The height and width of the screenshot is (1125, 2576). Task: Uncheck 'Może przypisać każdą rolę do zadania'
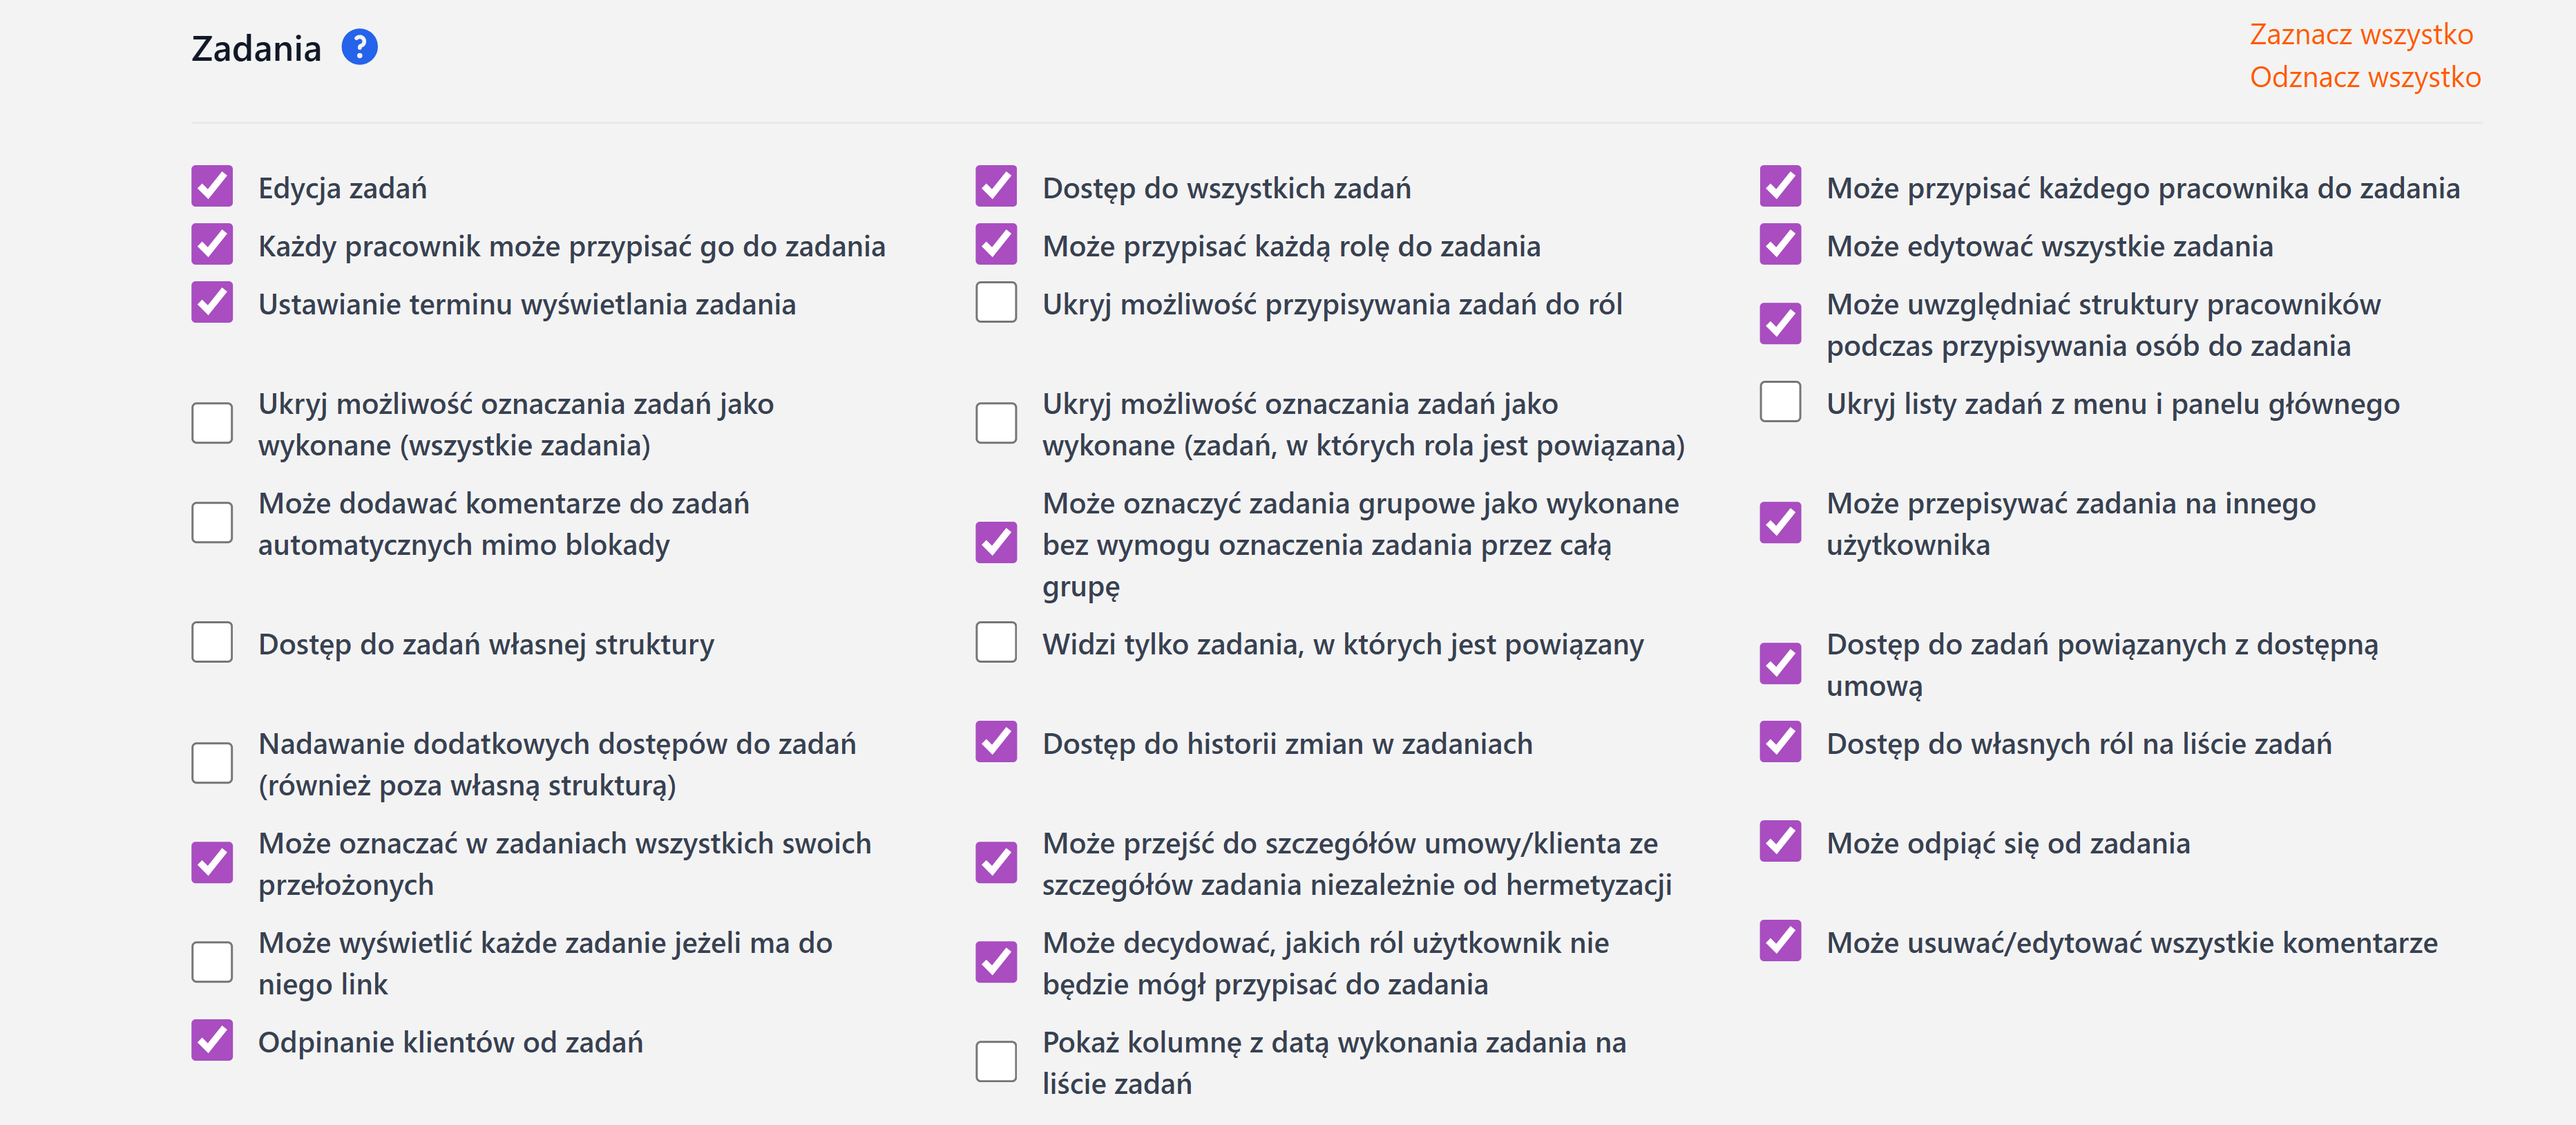(x=996, y=245)
